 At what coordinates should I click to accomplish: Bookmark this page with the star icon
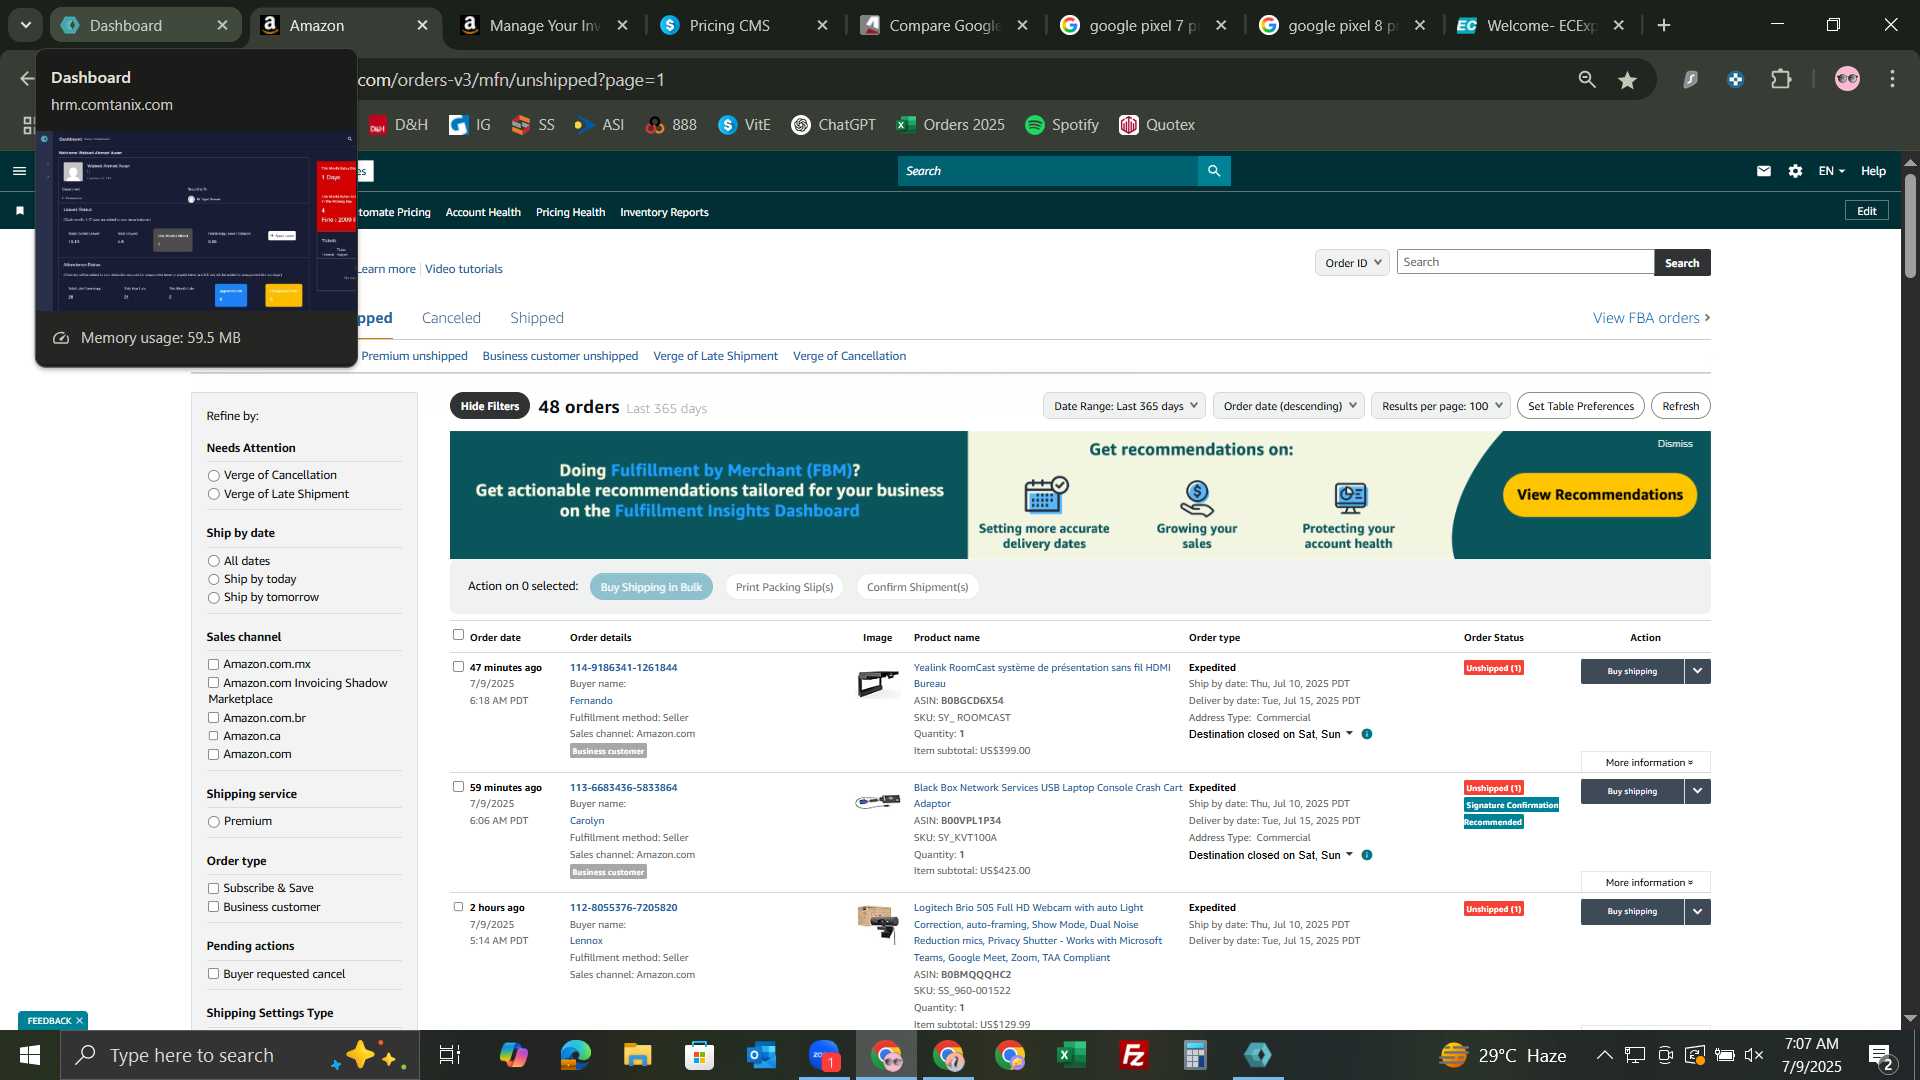click(1628, 79)
